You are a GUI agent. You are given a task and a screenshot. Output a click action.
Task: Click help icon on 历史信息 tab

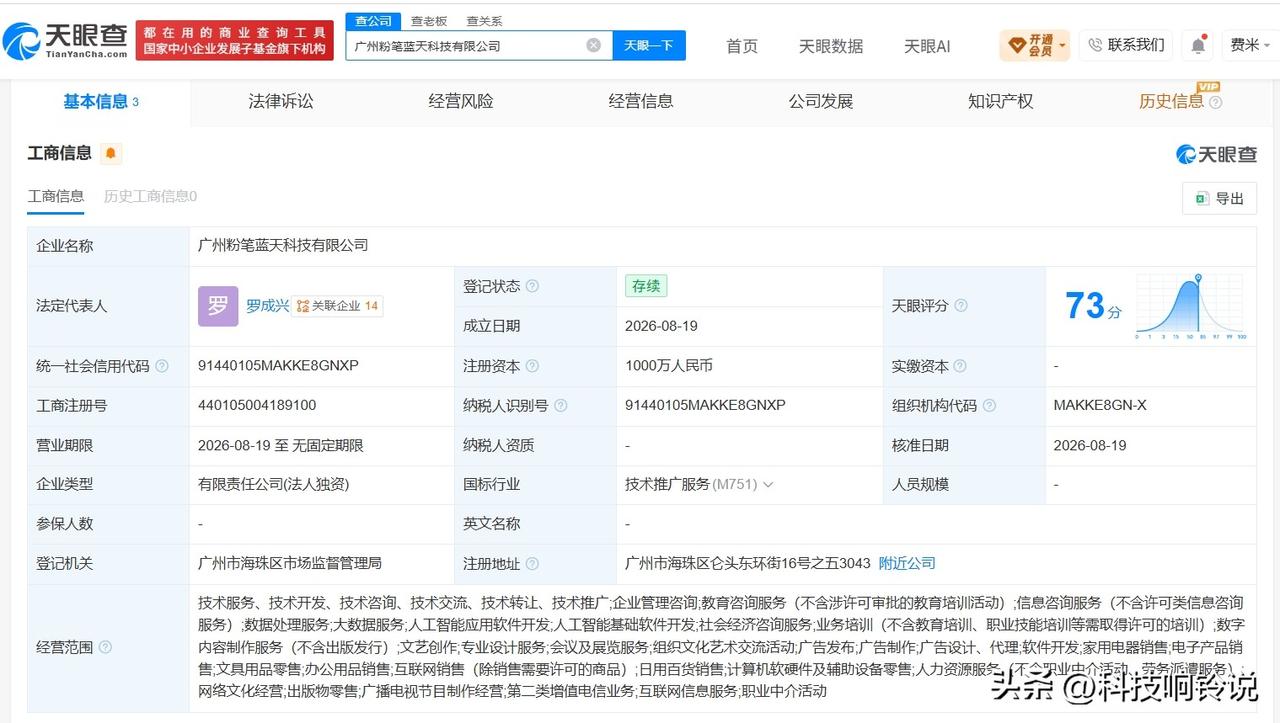tap(1215, 102)
